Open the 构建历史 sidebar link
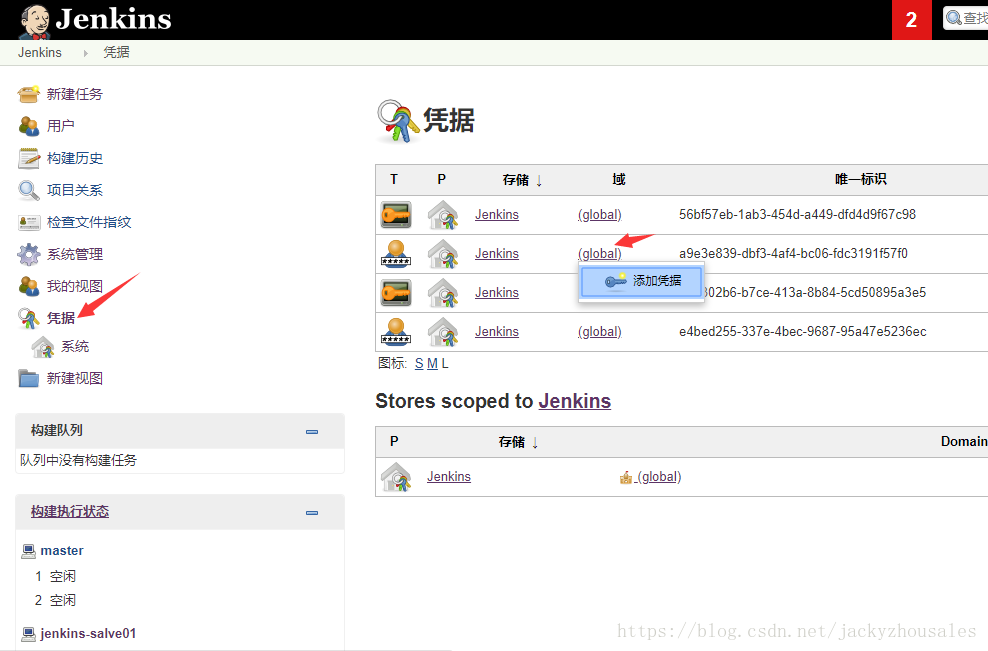Screen dimensions: 988x651 (74, 158)
